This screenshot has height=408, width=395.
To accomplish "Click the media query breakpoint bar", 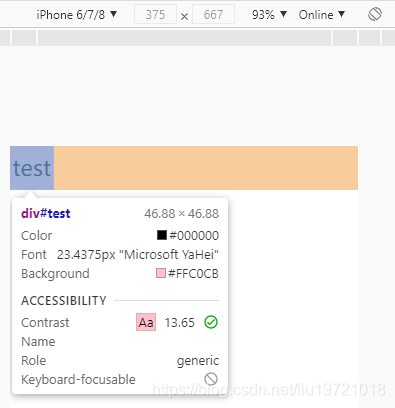I will point(197,37).
